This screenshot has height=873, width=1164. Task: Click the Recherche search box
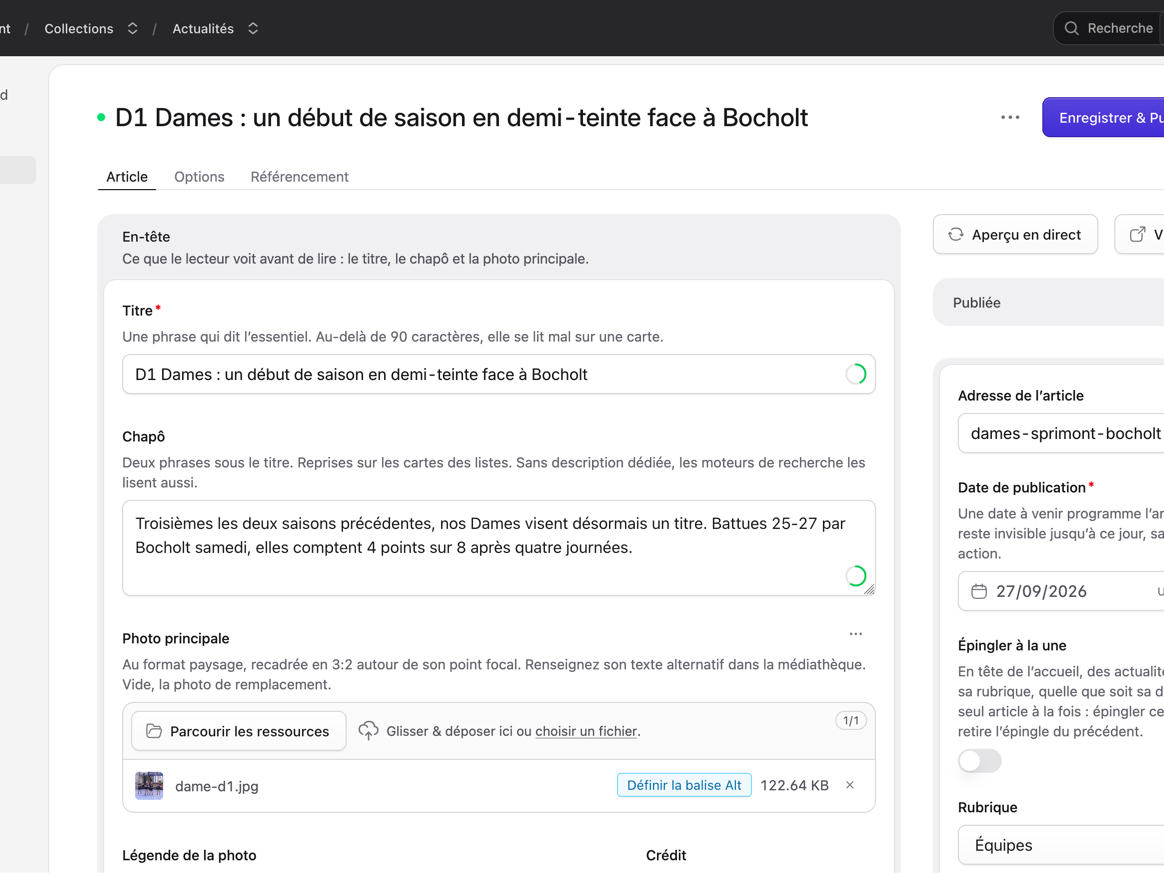tap(1108, 28)
